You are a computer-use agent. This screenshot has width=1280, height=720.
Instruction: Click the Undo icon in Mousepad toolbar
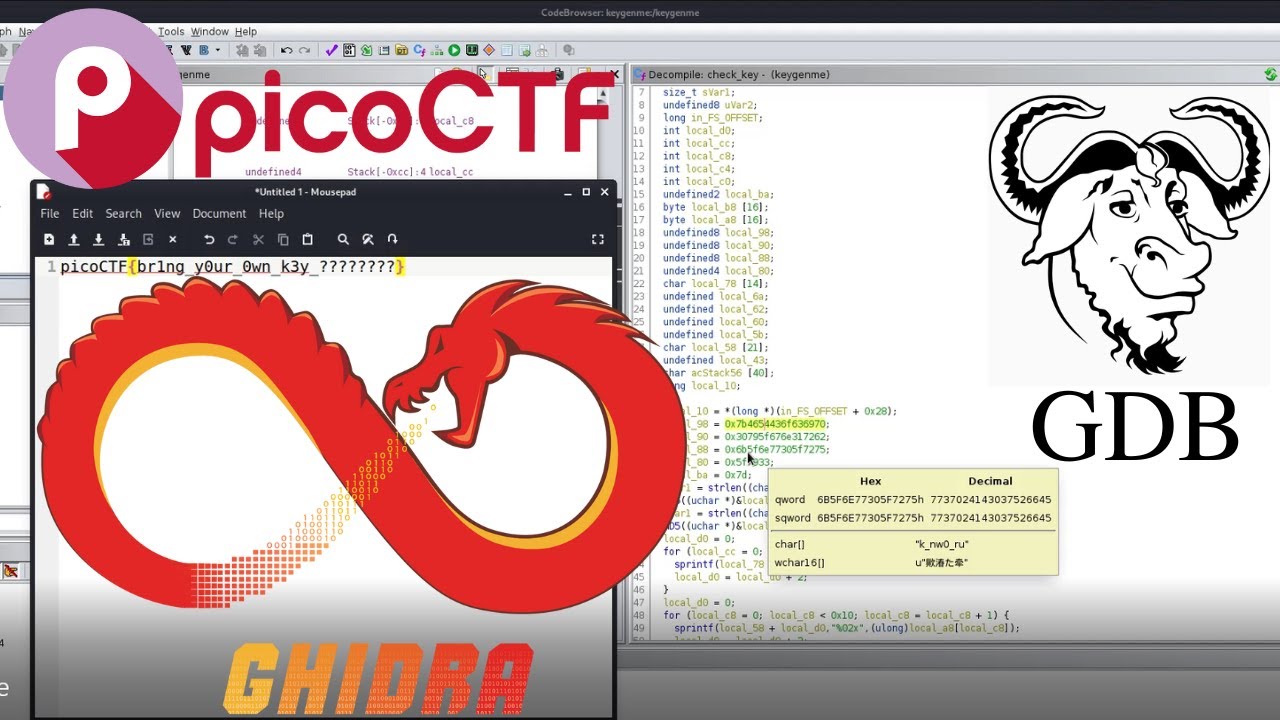tap(209, 239)
